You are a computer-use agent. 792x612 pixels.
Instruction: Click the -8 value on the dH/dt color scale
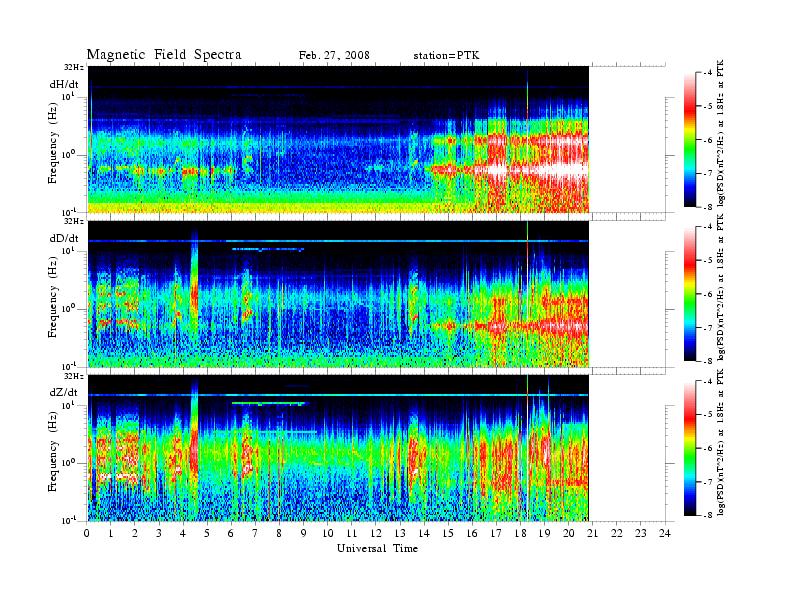pyautogui.click(x=708, y=206)
